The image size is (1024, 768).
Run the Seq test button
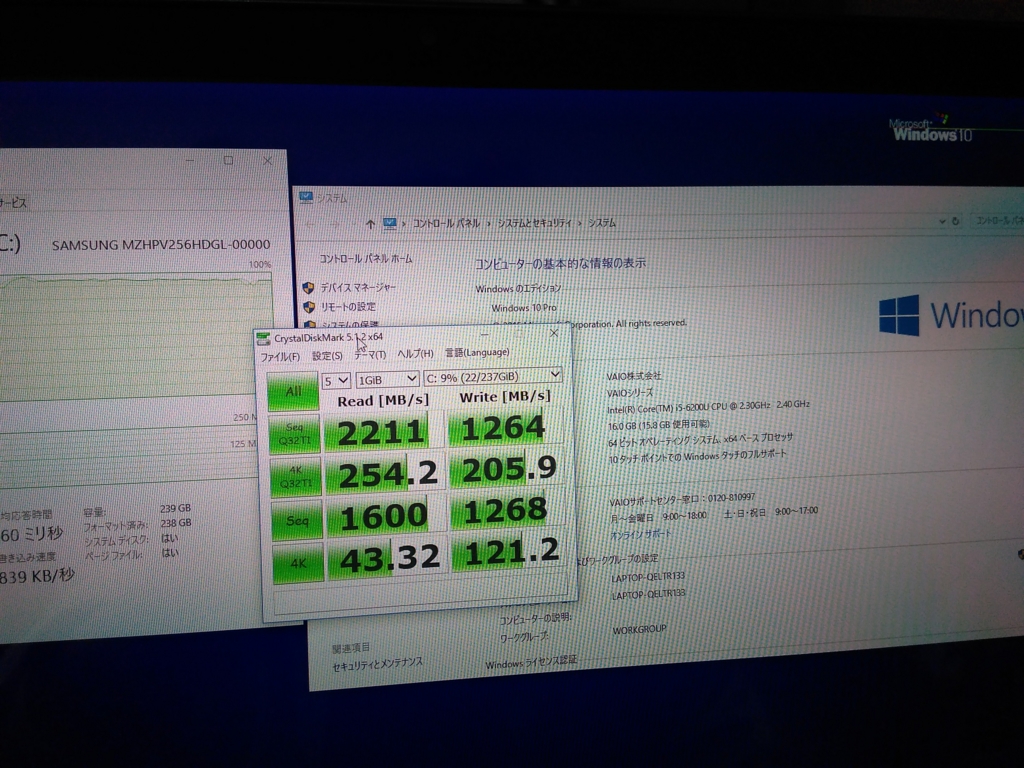(x=297, y=520)
